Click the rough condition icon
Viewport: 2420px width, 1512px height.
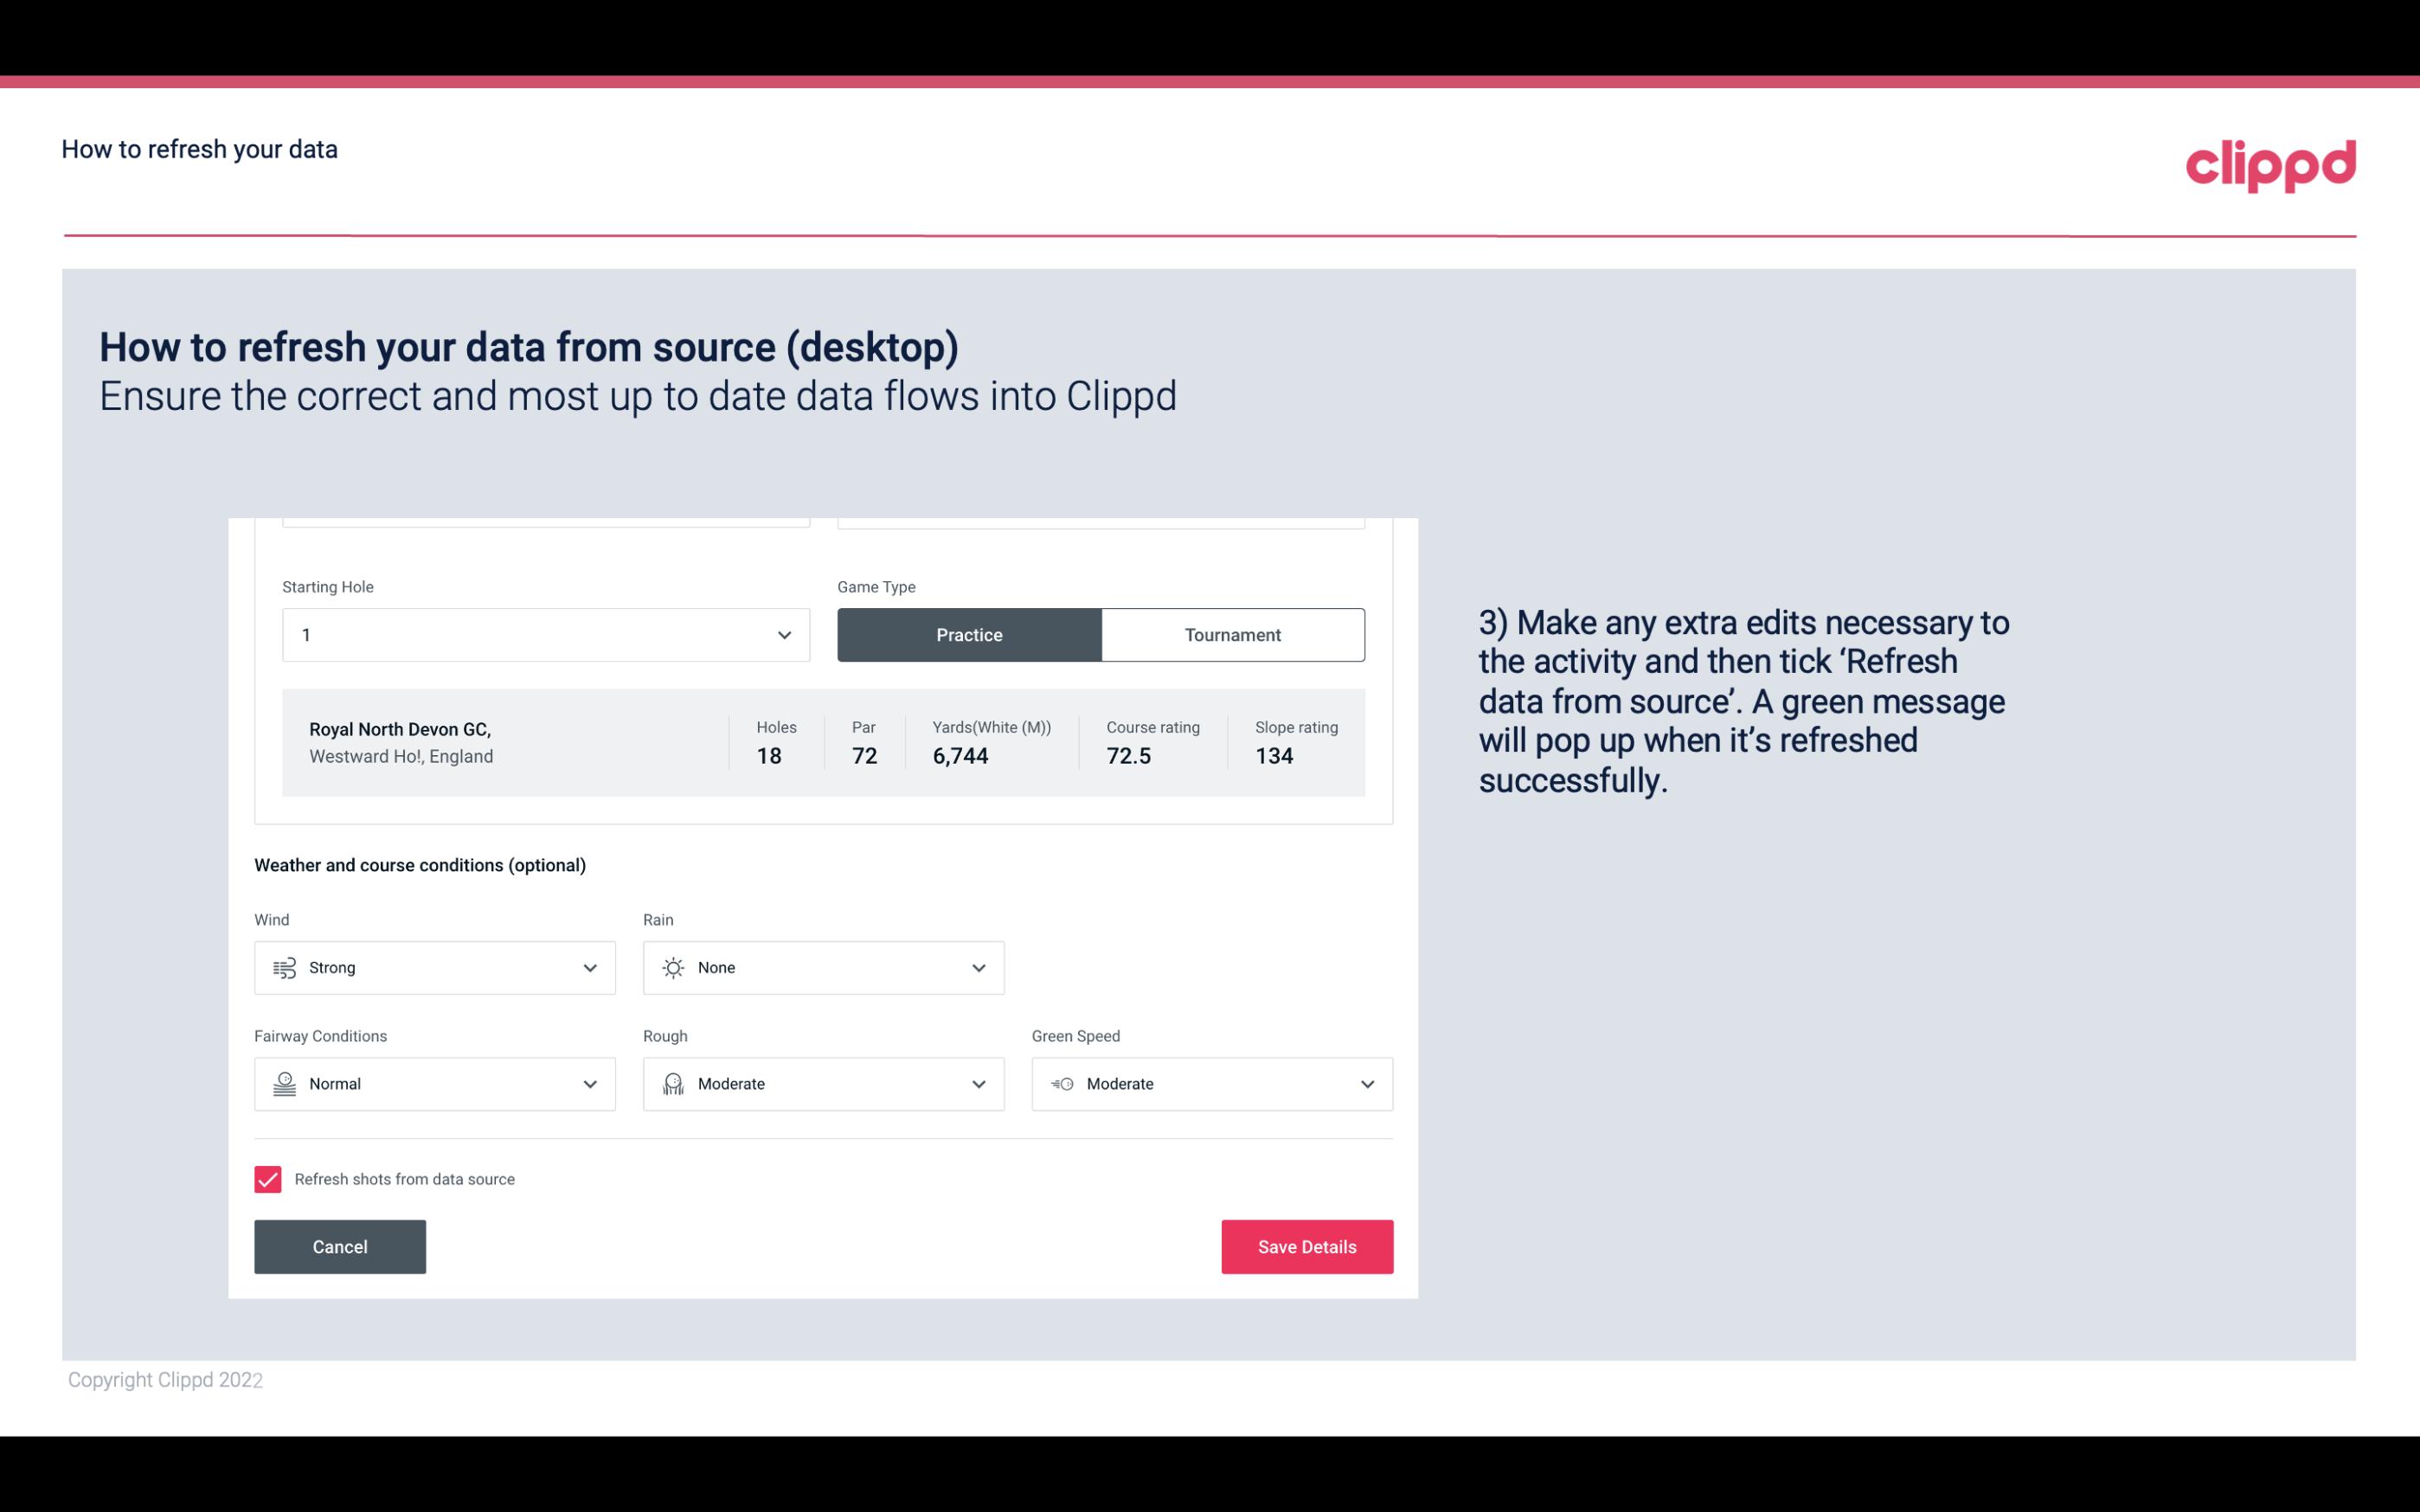click(x=672, y=1084)
